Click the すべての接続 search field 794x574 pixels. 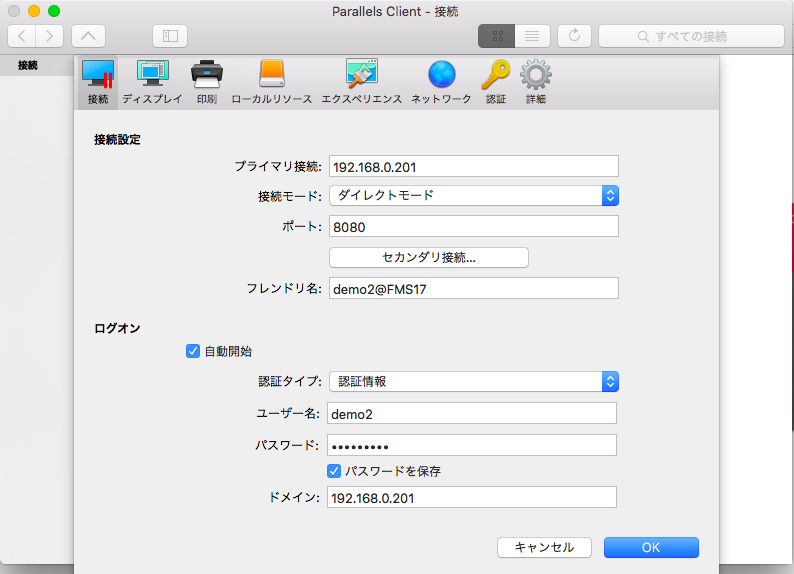(x=691, y=36)
